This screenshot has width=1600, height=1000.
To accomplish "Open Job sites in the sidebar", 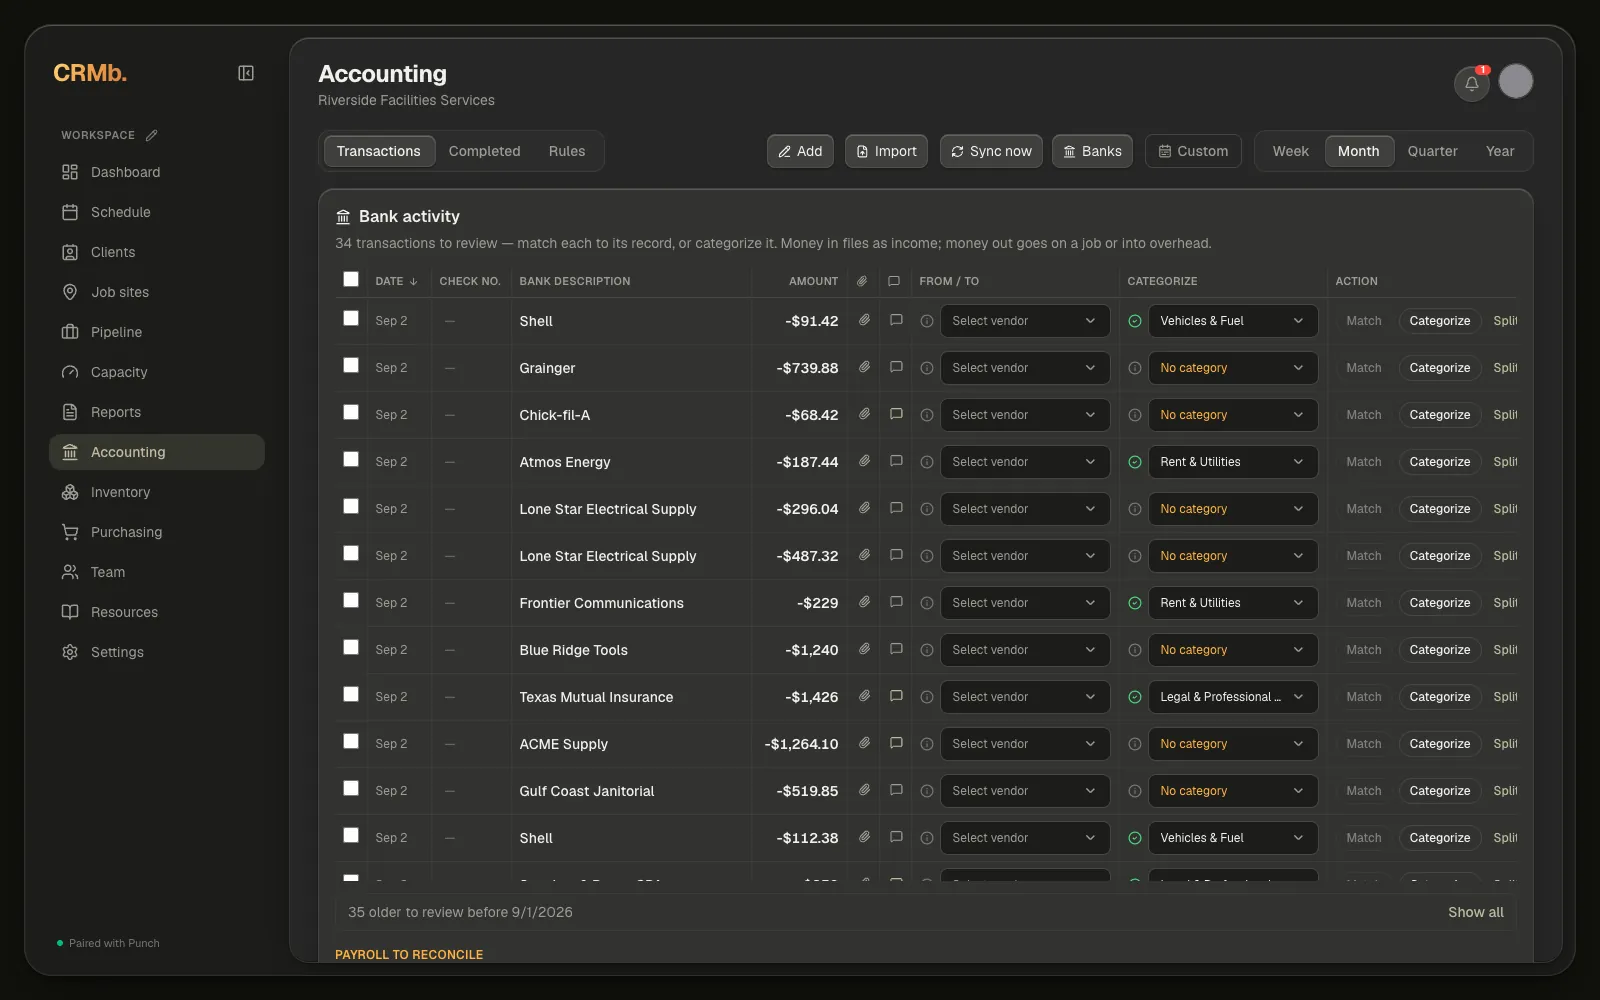I will click(x=157, y=292).
